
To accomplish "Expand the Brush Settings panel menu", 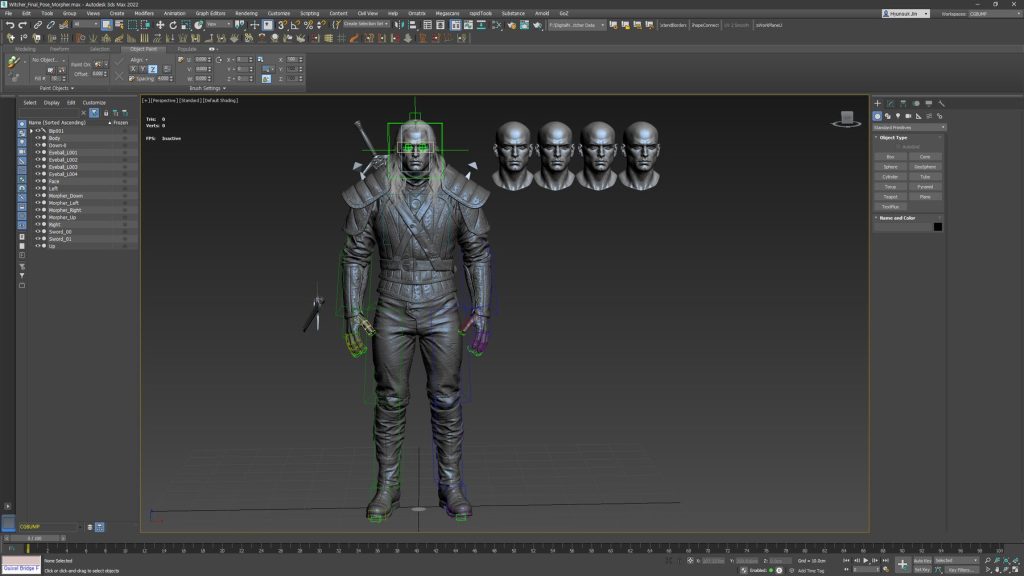I will pyautogui.click(x=208, y=88).
